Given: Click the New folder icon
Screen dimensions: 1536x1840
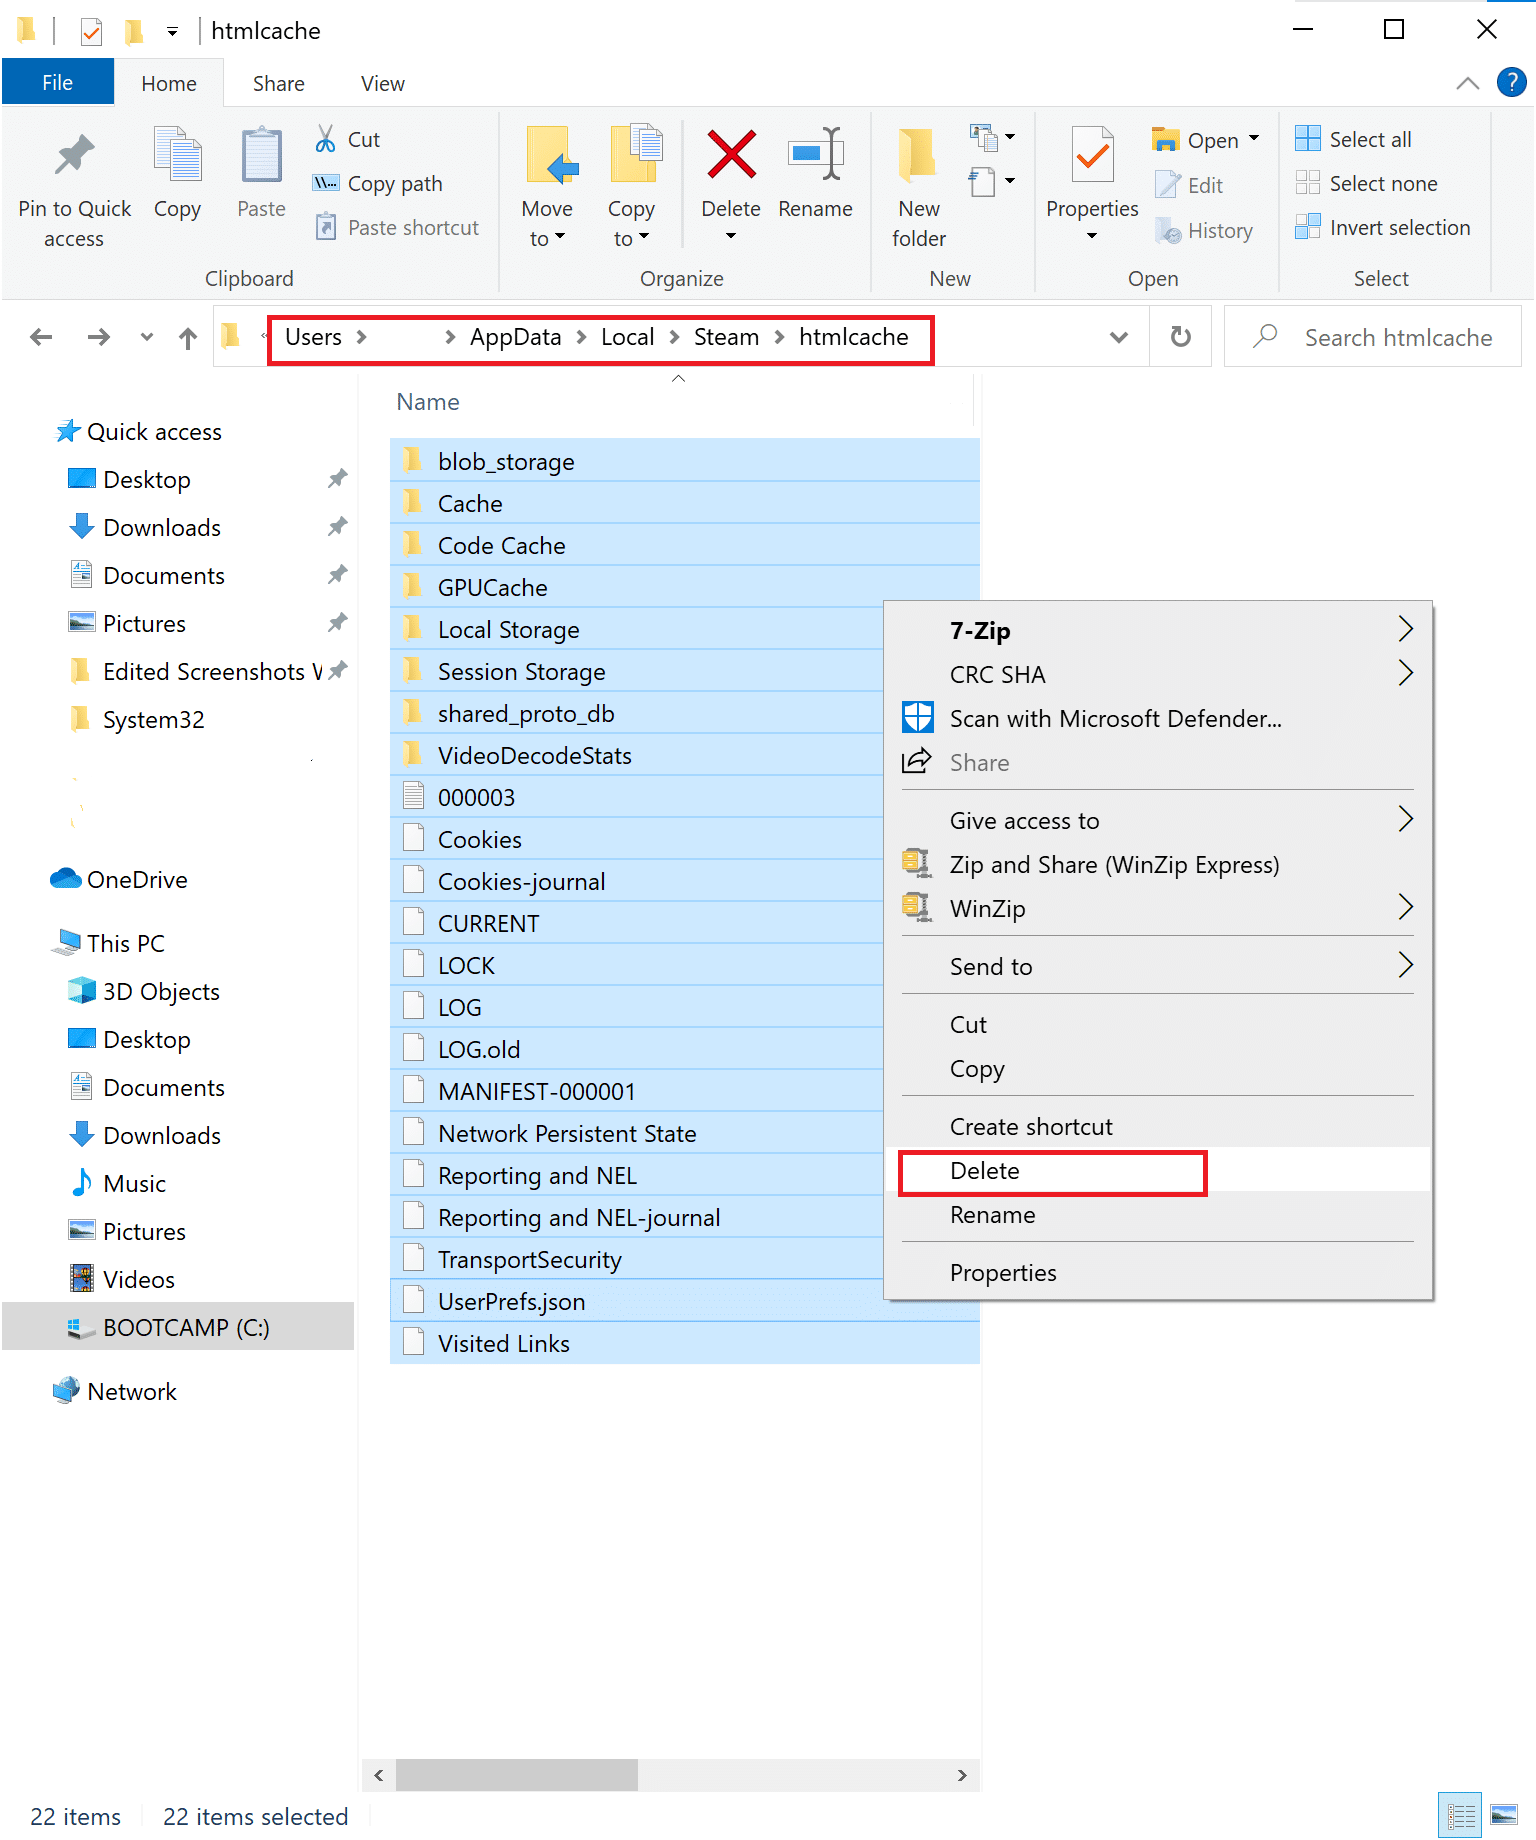Looking at the screenshot, I should tap(918, 156).
